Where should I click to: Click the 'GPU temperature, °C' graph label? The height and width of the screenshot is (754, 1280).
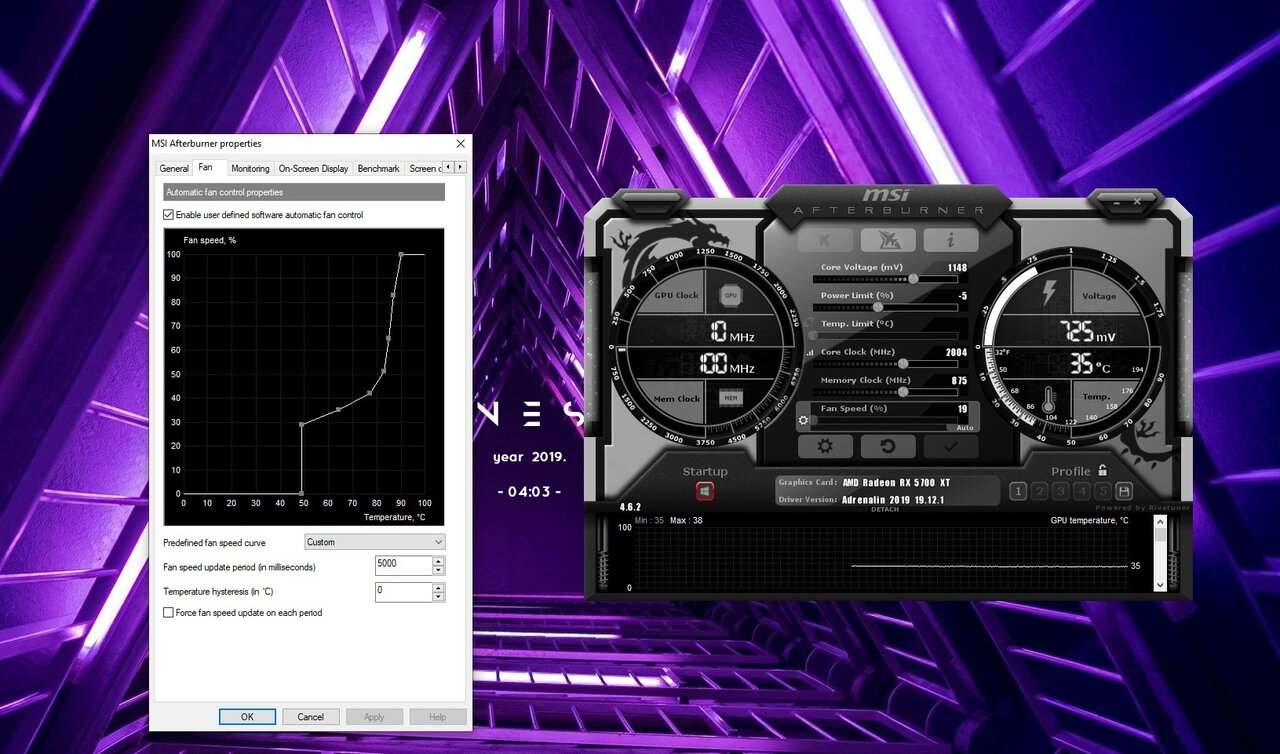1089,521
